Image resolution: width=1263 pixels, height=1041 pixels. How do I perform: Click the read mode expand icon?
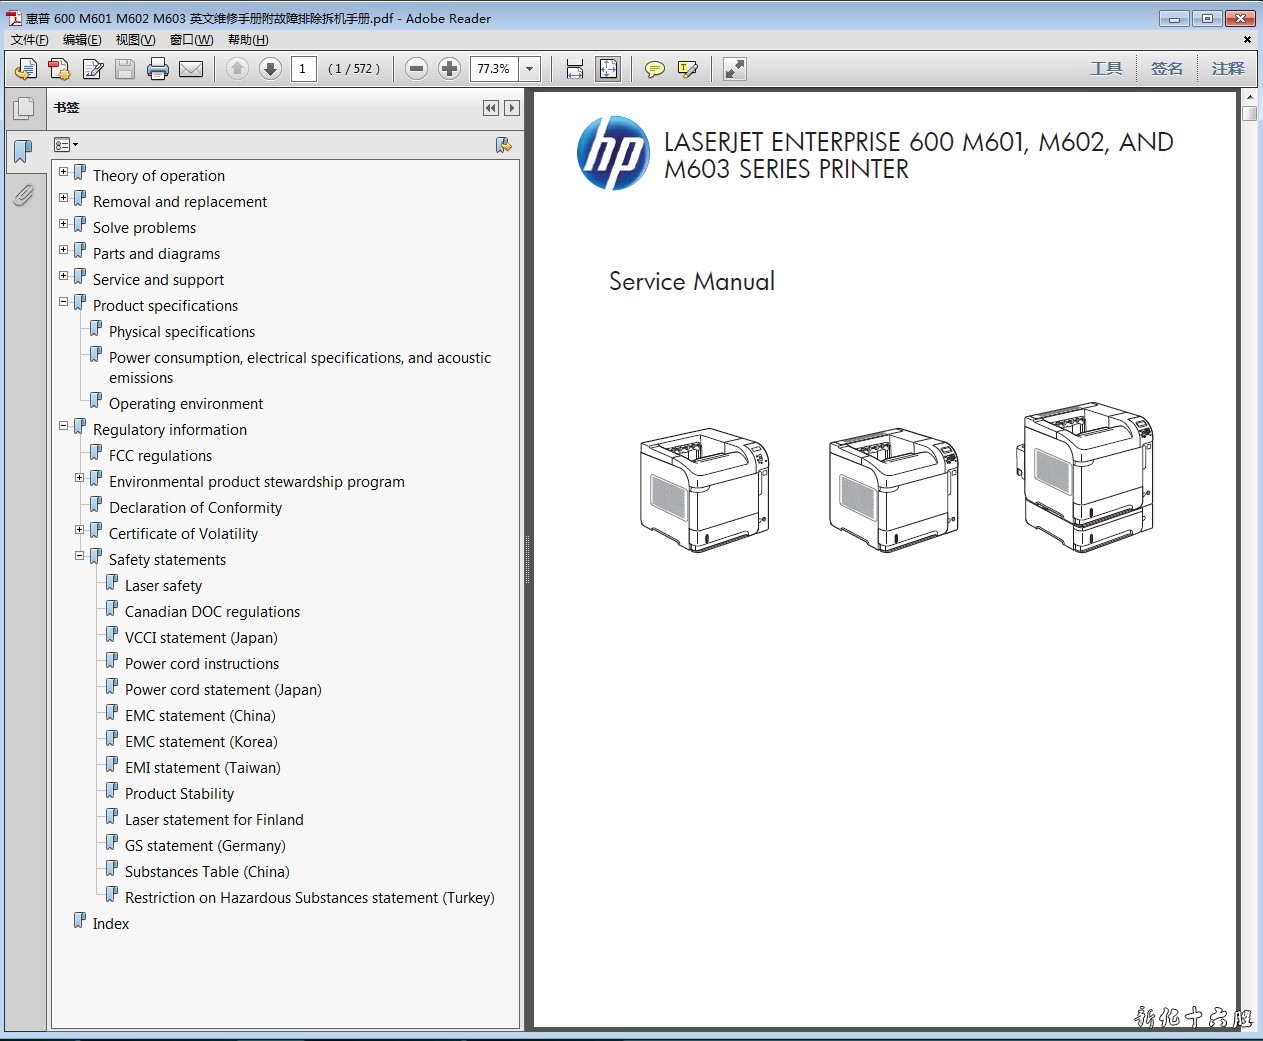pyautogui.click(x=735, y=69)
